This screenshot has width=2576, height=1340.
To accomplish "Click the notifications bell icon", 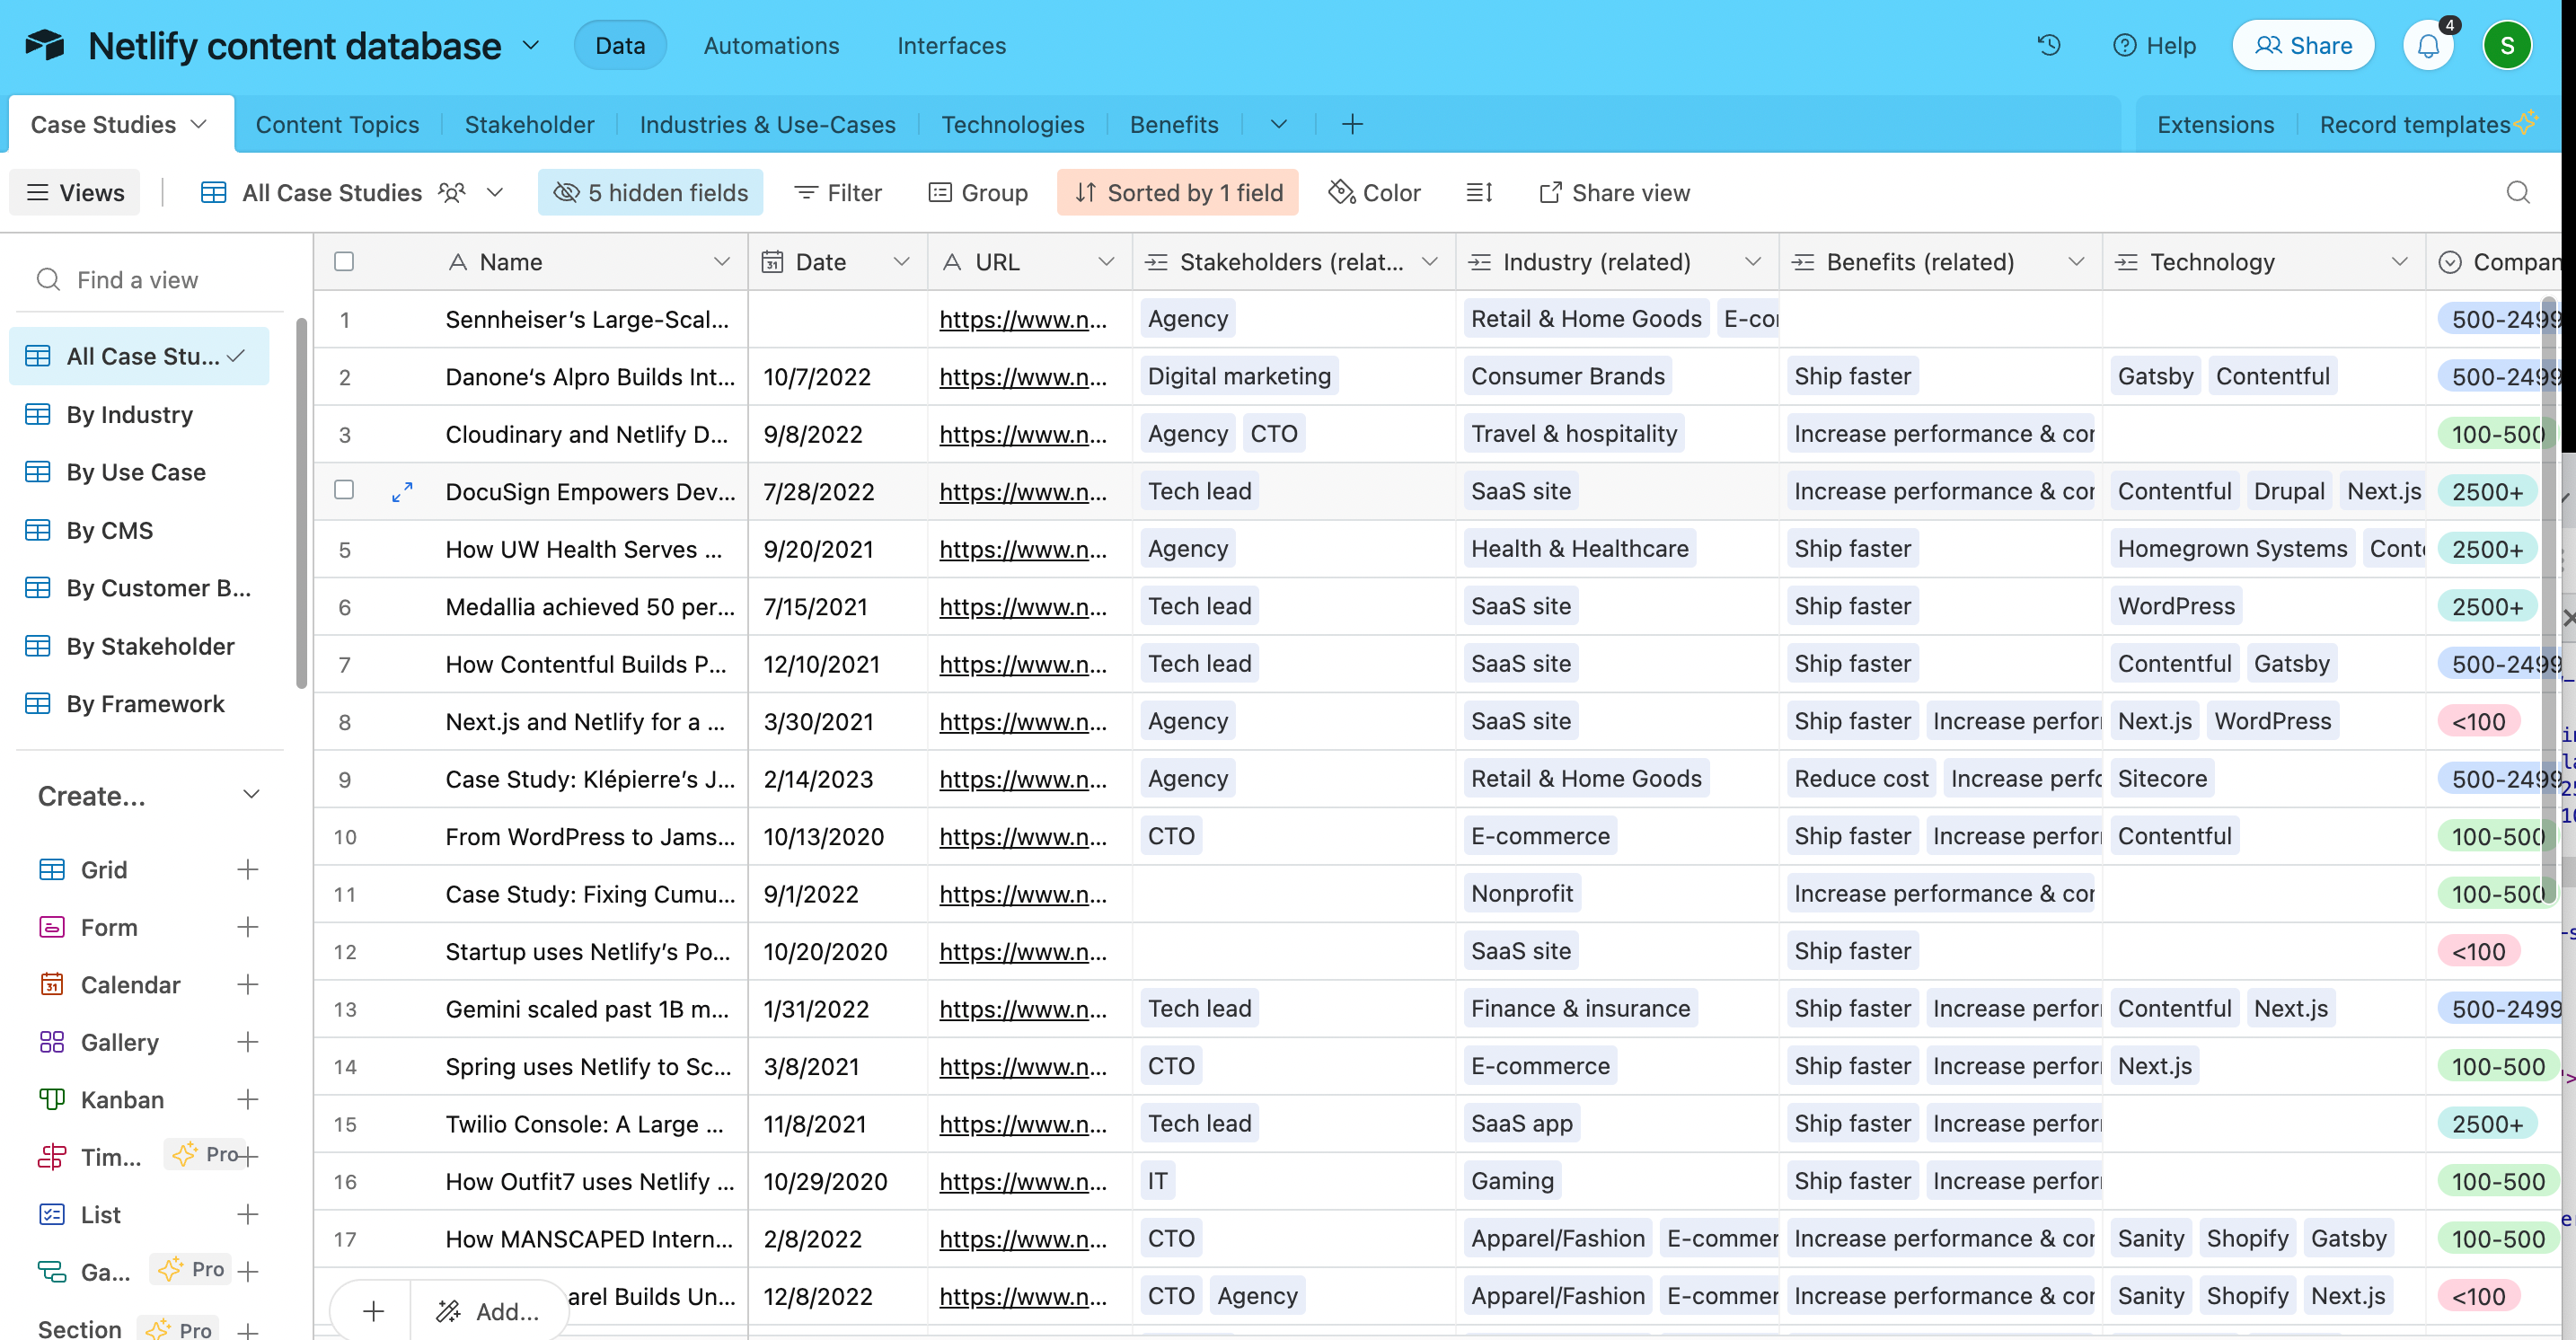I will (x=2427, y=45).
